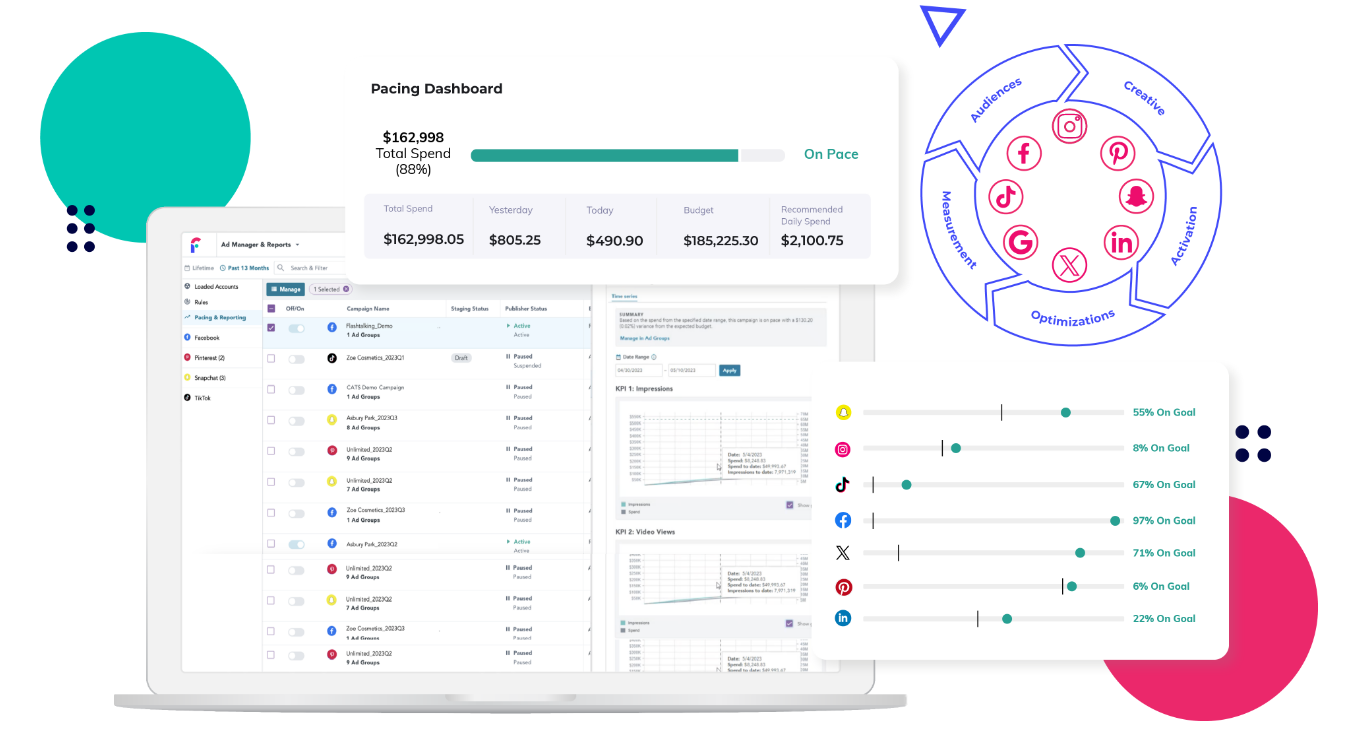1363x740 pixels.
Task: Click the Google icon in the platform circle diagram
Action: point(1019,243)
